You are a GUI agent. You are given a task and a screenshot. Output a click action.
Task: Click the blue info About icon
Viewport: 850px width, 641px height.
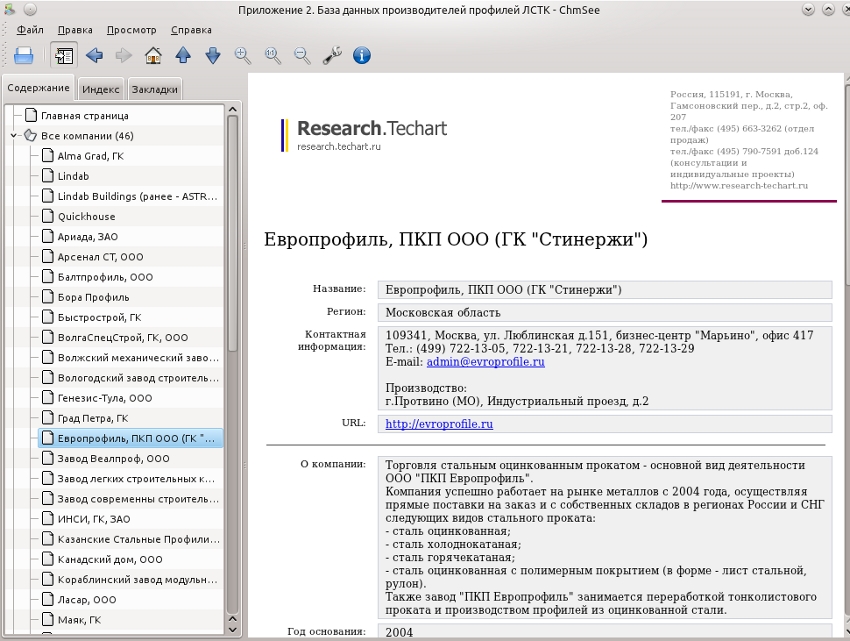[x=362, y=55]
